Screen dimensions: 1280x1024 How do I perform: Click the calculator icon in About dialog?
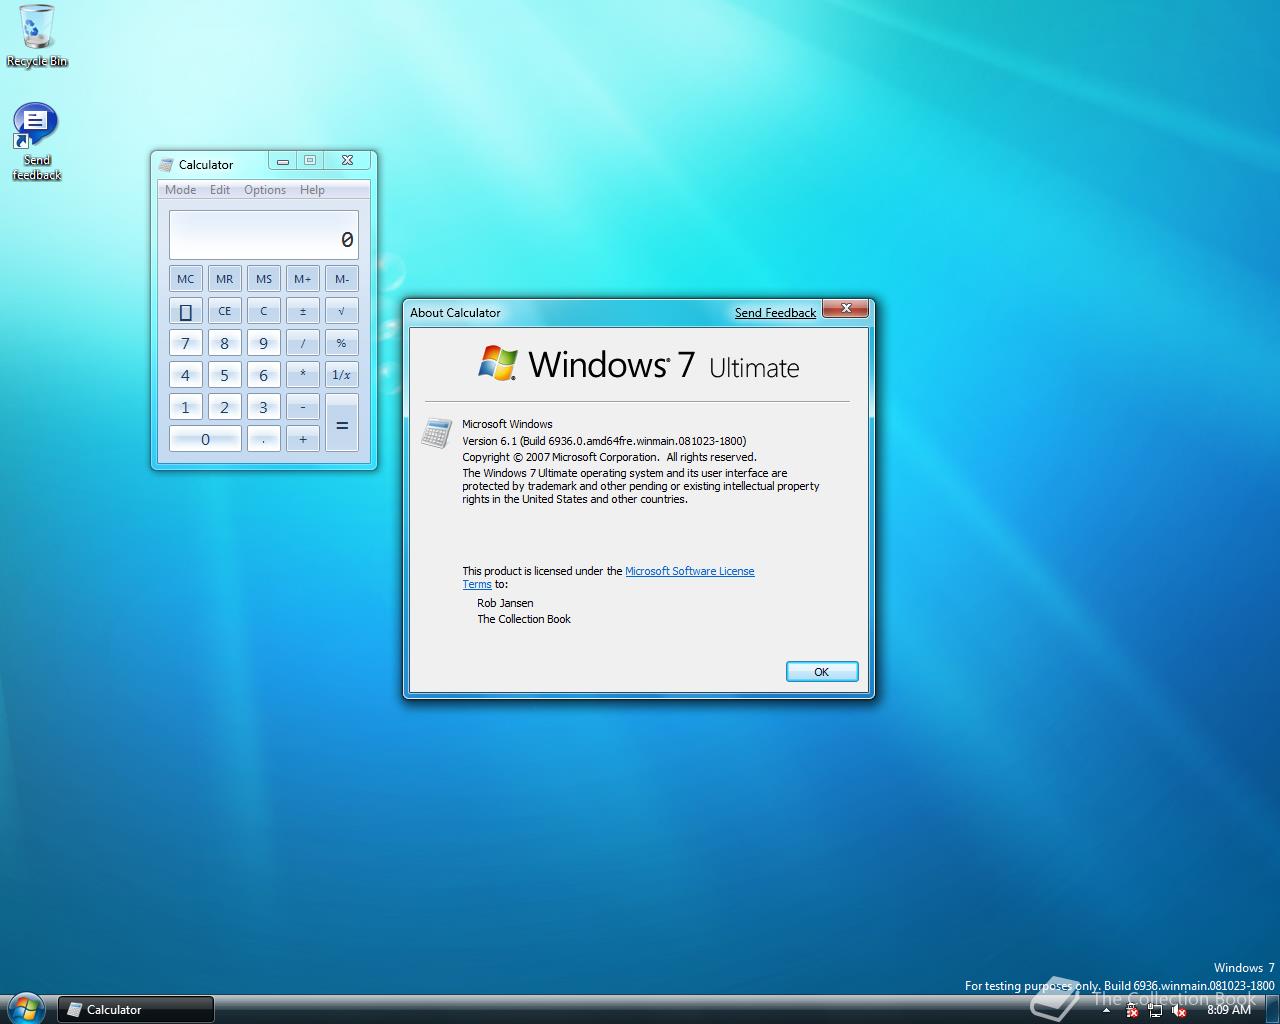(436, 433)
